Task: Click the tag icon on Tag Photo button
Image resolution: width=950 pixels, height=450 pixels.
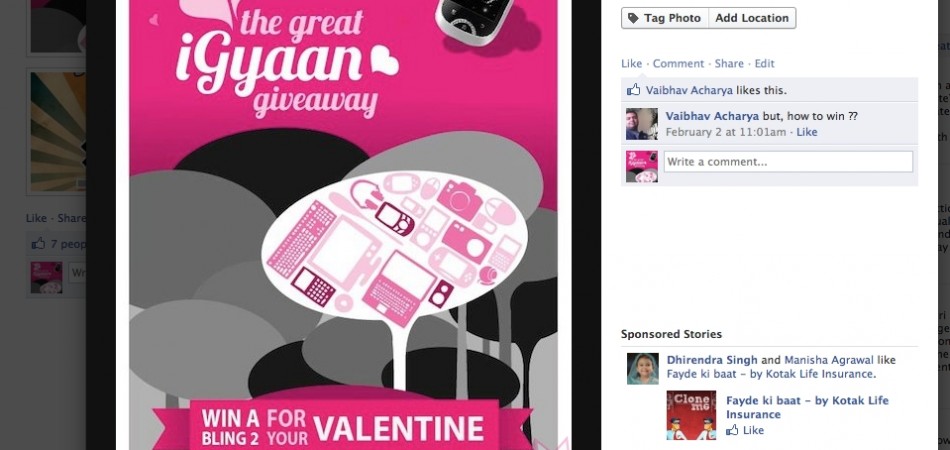Action: (633, 18)
